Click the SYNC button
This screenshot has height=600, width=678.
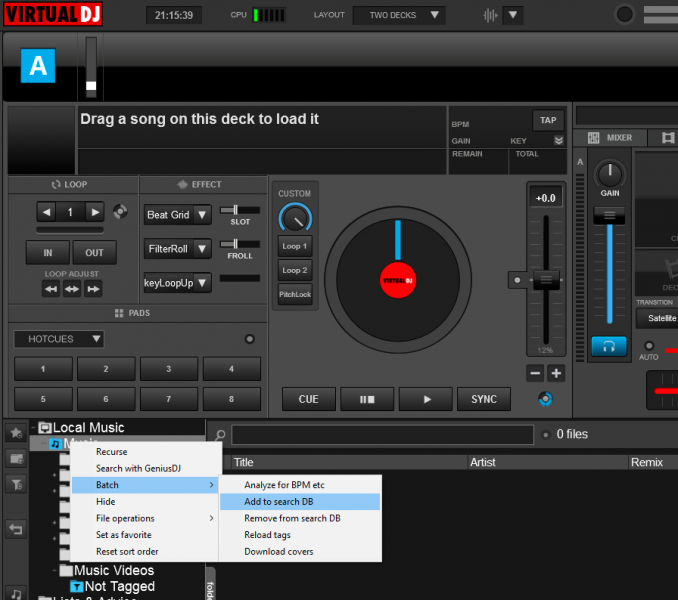pyautogui.click(x=484, y=399)
